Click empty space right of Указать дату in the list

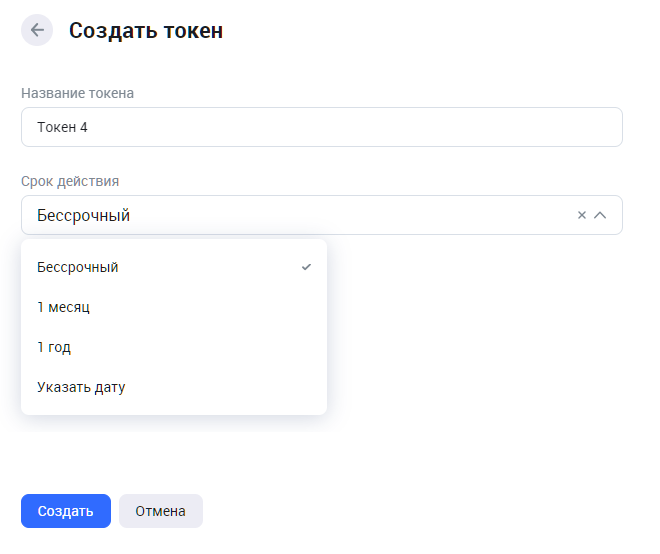(230, 387)
